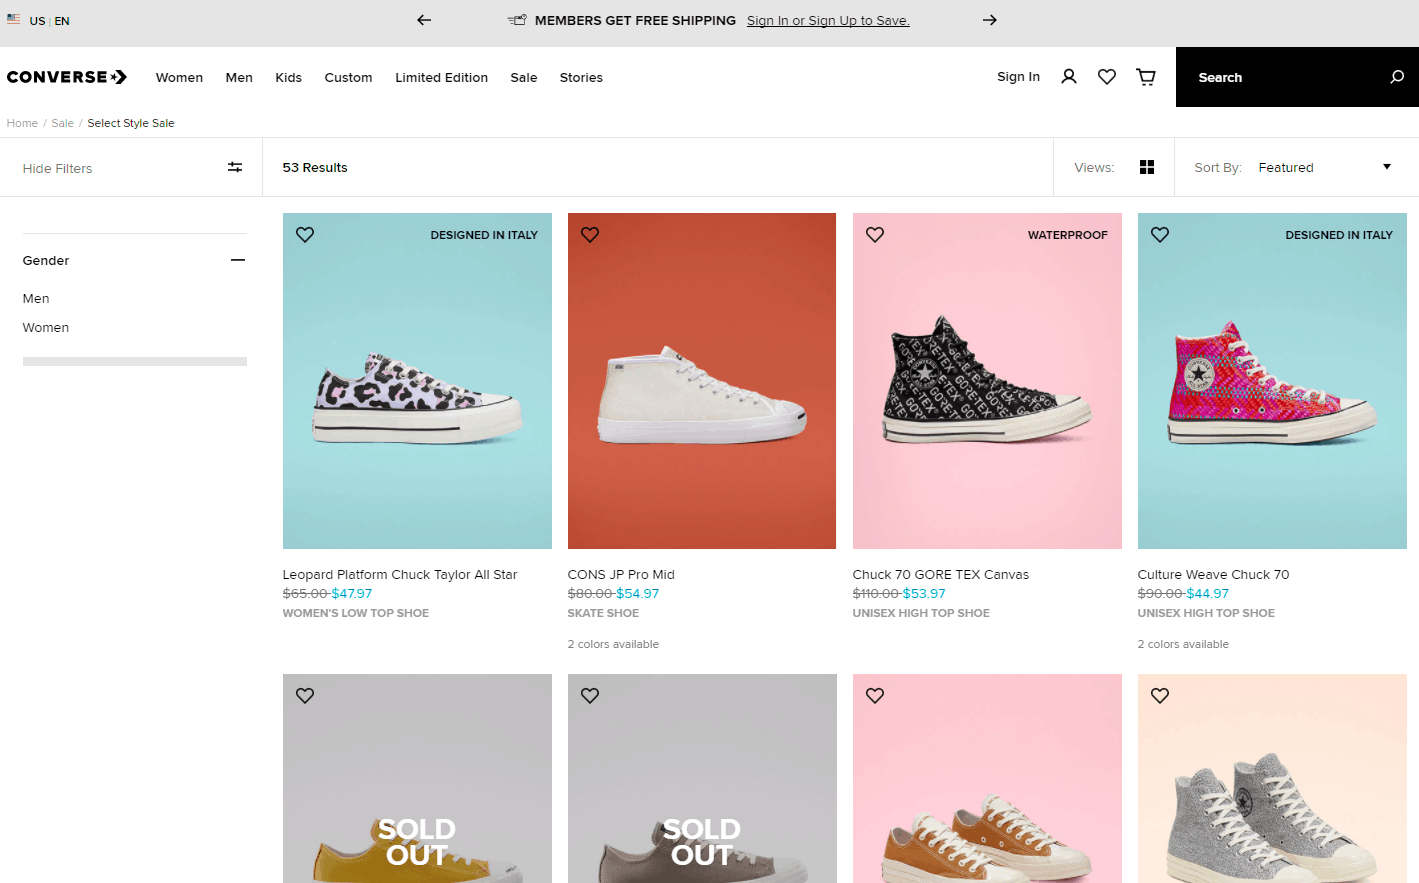
Task: Click Culture Weave Chuck 70 title
Action: pos(1213,574)
